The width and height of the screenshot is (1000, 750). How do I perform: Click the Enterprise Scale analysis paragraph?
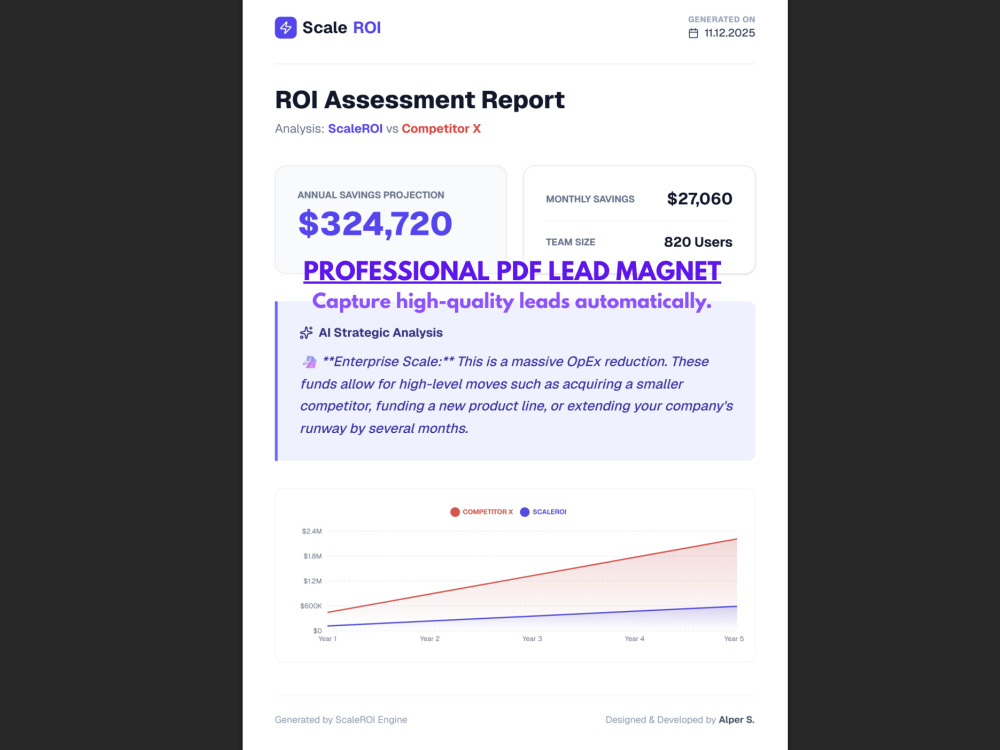(517, 395)
